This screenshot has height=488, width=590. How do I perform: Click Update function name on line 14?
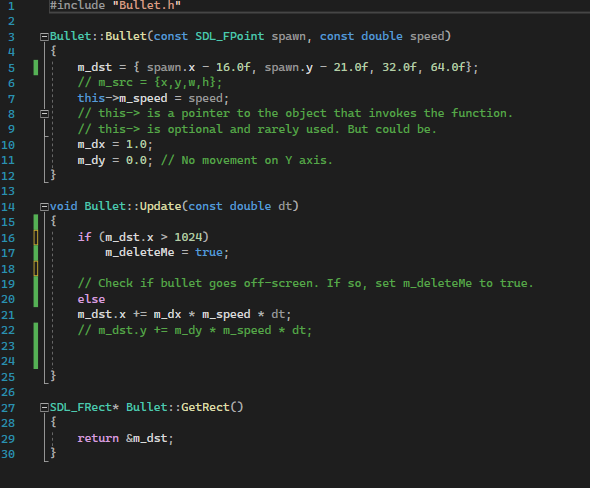coord(161,206)
